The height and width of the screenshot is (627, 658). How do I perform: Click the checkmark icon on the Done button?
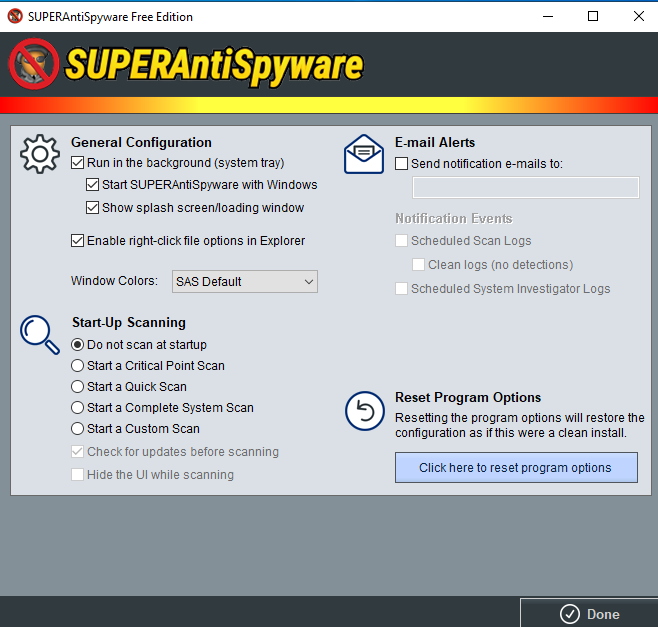click(569, 614)
